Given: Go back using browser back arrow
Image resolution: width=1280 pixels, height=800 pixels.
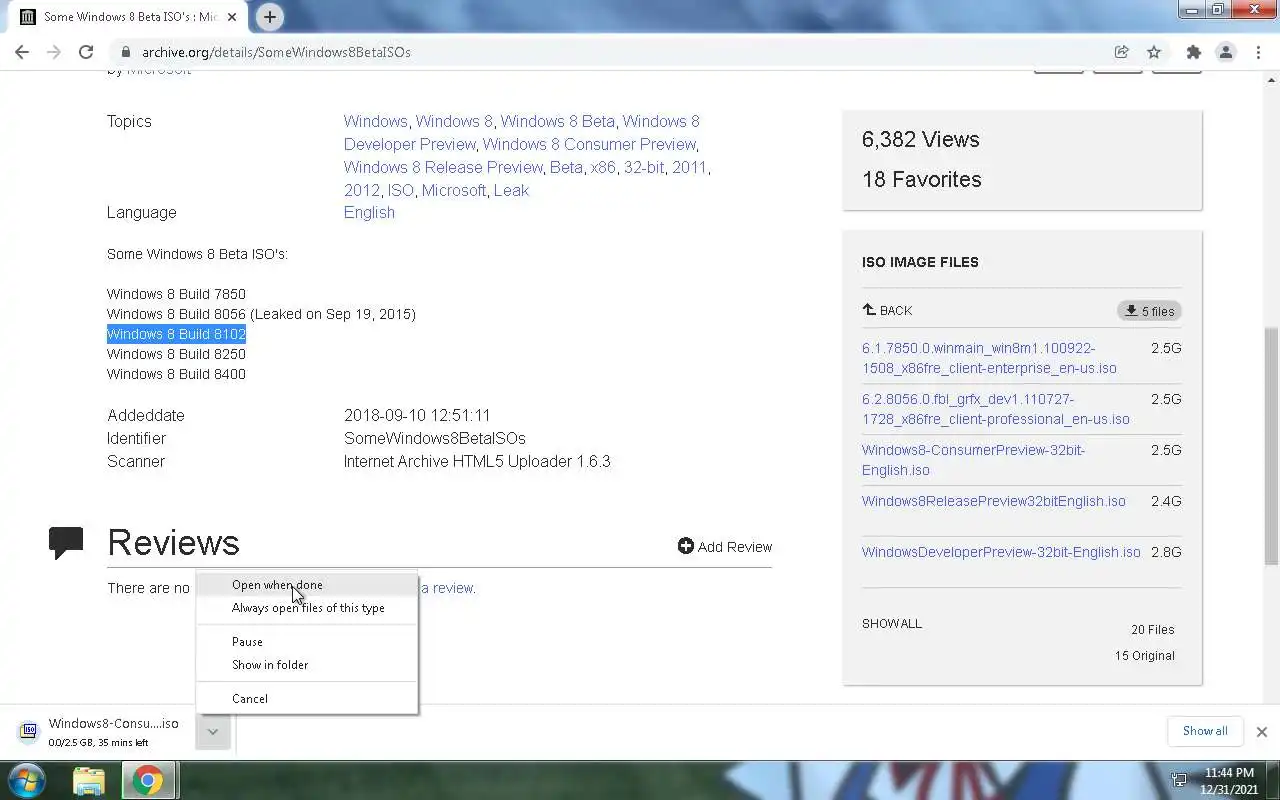Looking at the screenshot, I should pos(22,52).
